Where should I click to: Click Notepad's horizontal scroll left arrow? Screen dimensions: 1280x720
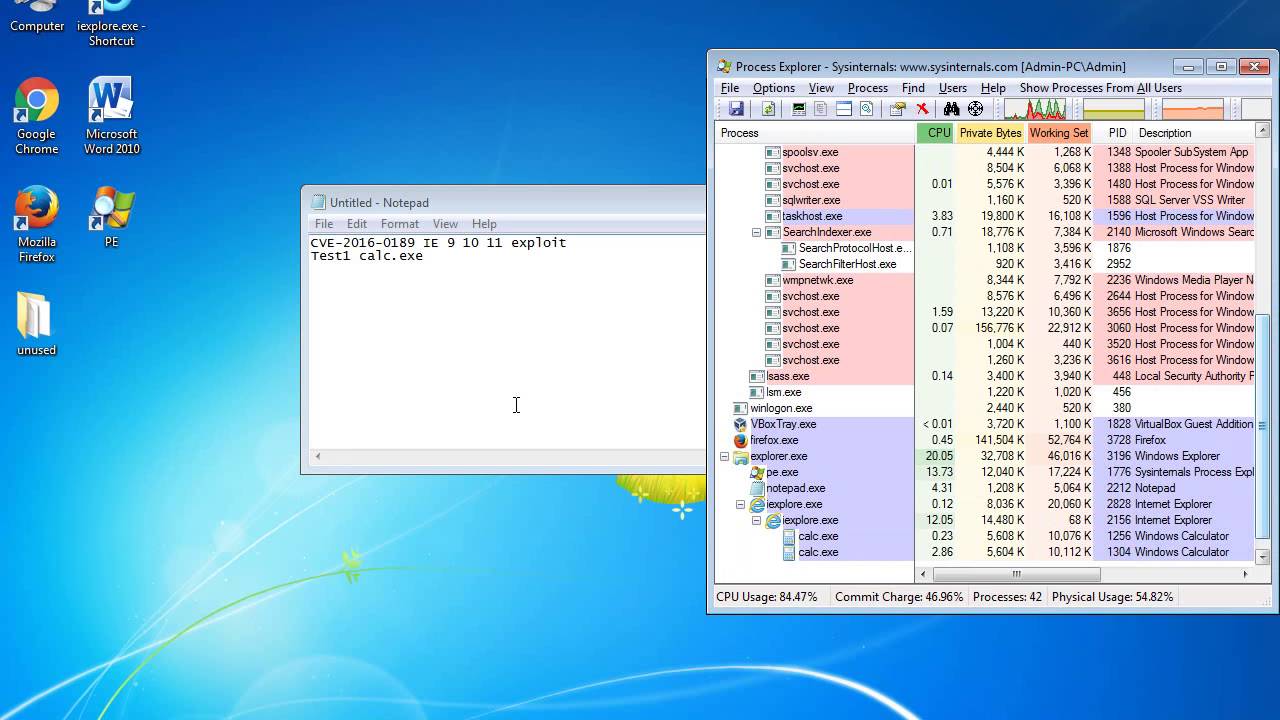tap(318, 457)
